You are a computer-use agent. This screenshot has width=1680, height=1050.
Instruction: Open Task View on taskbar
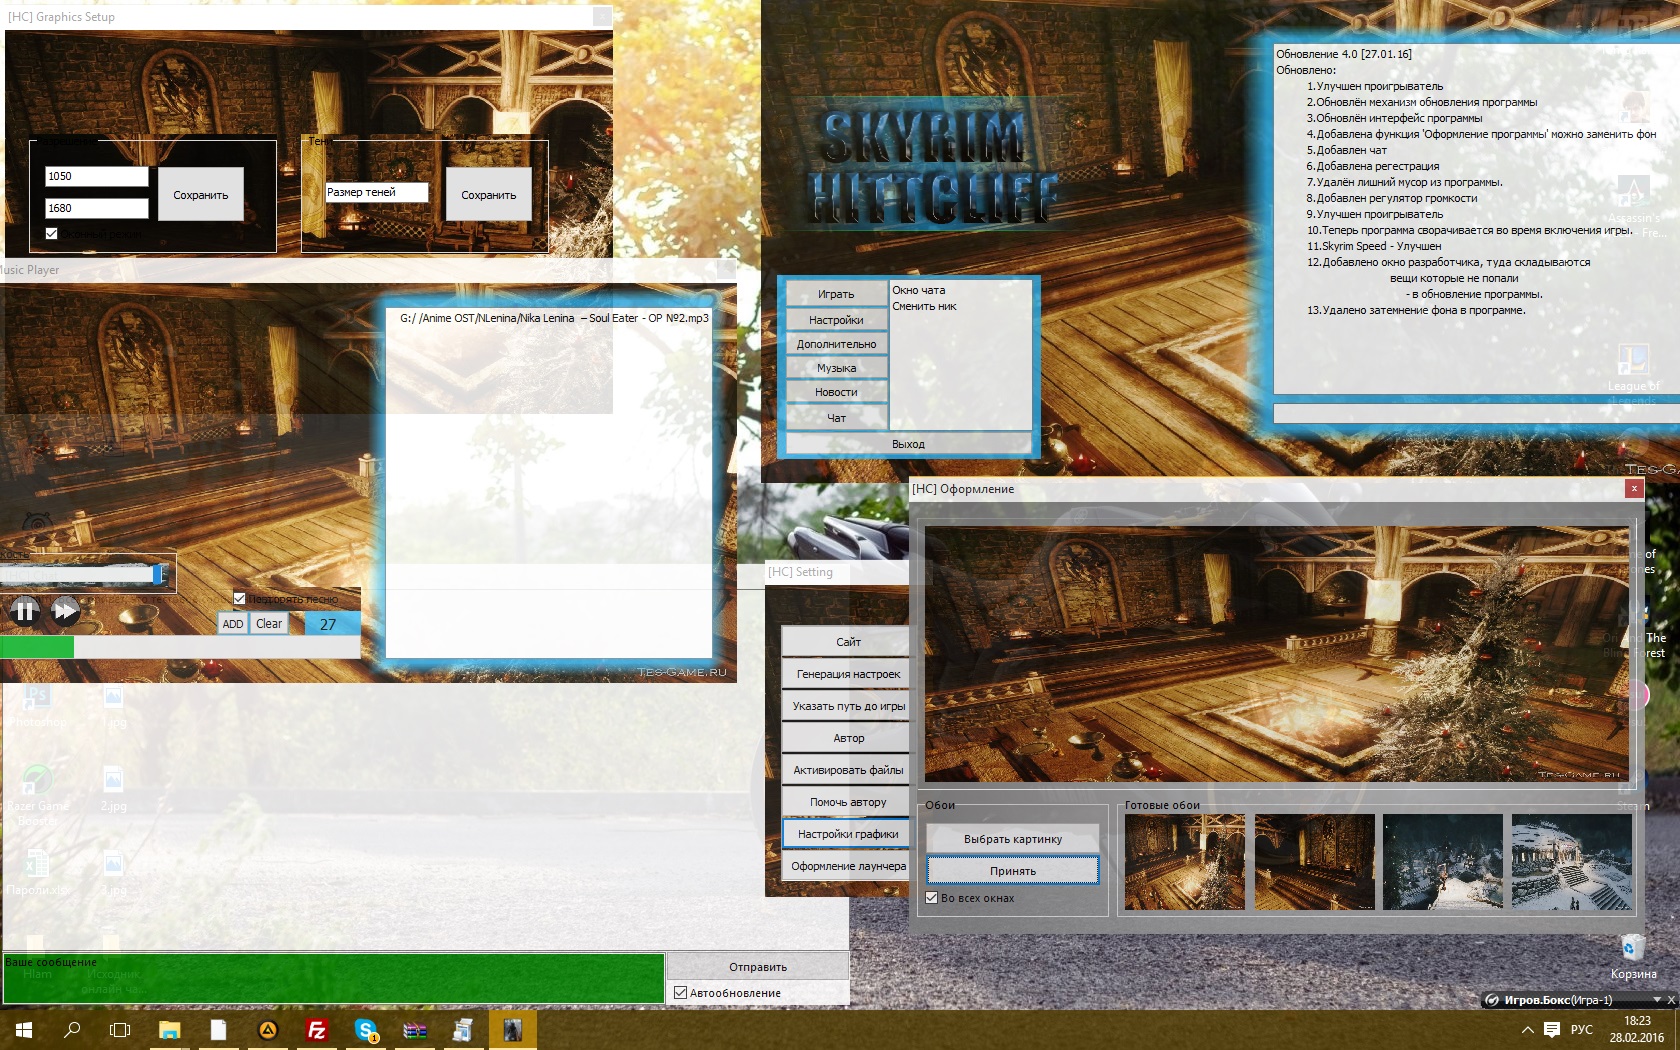[120, 1030]
